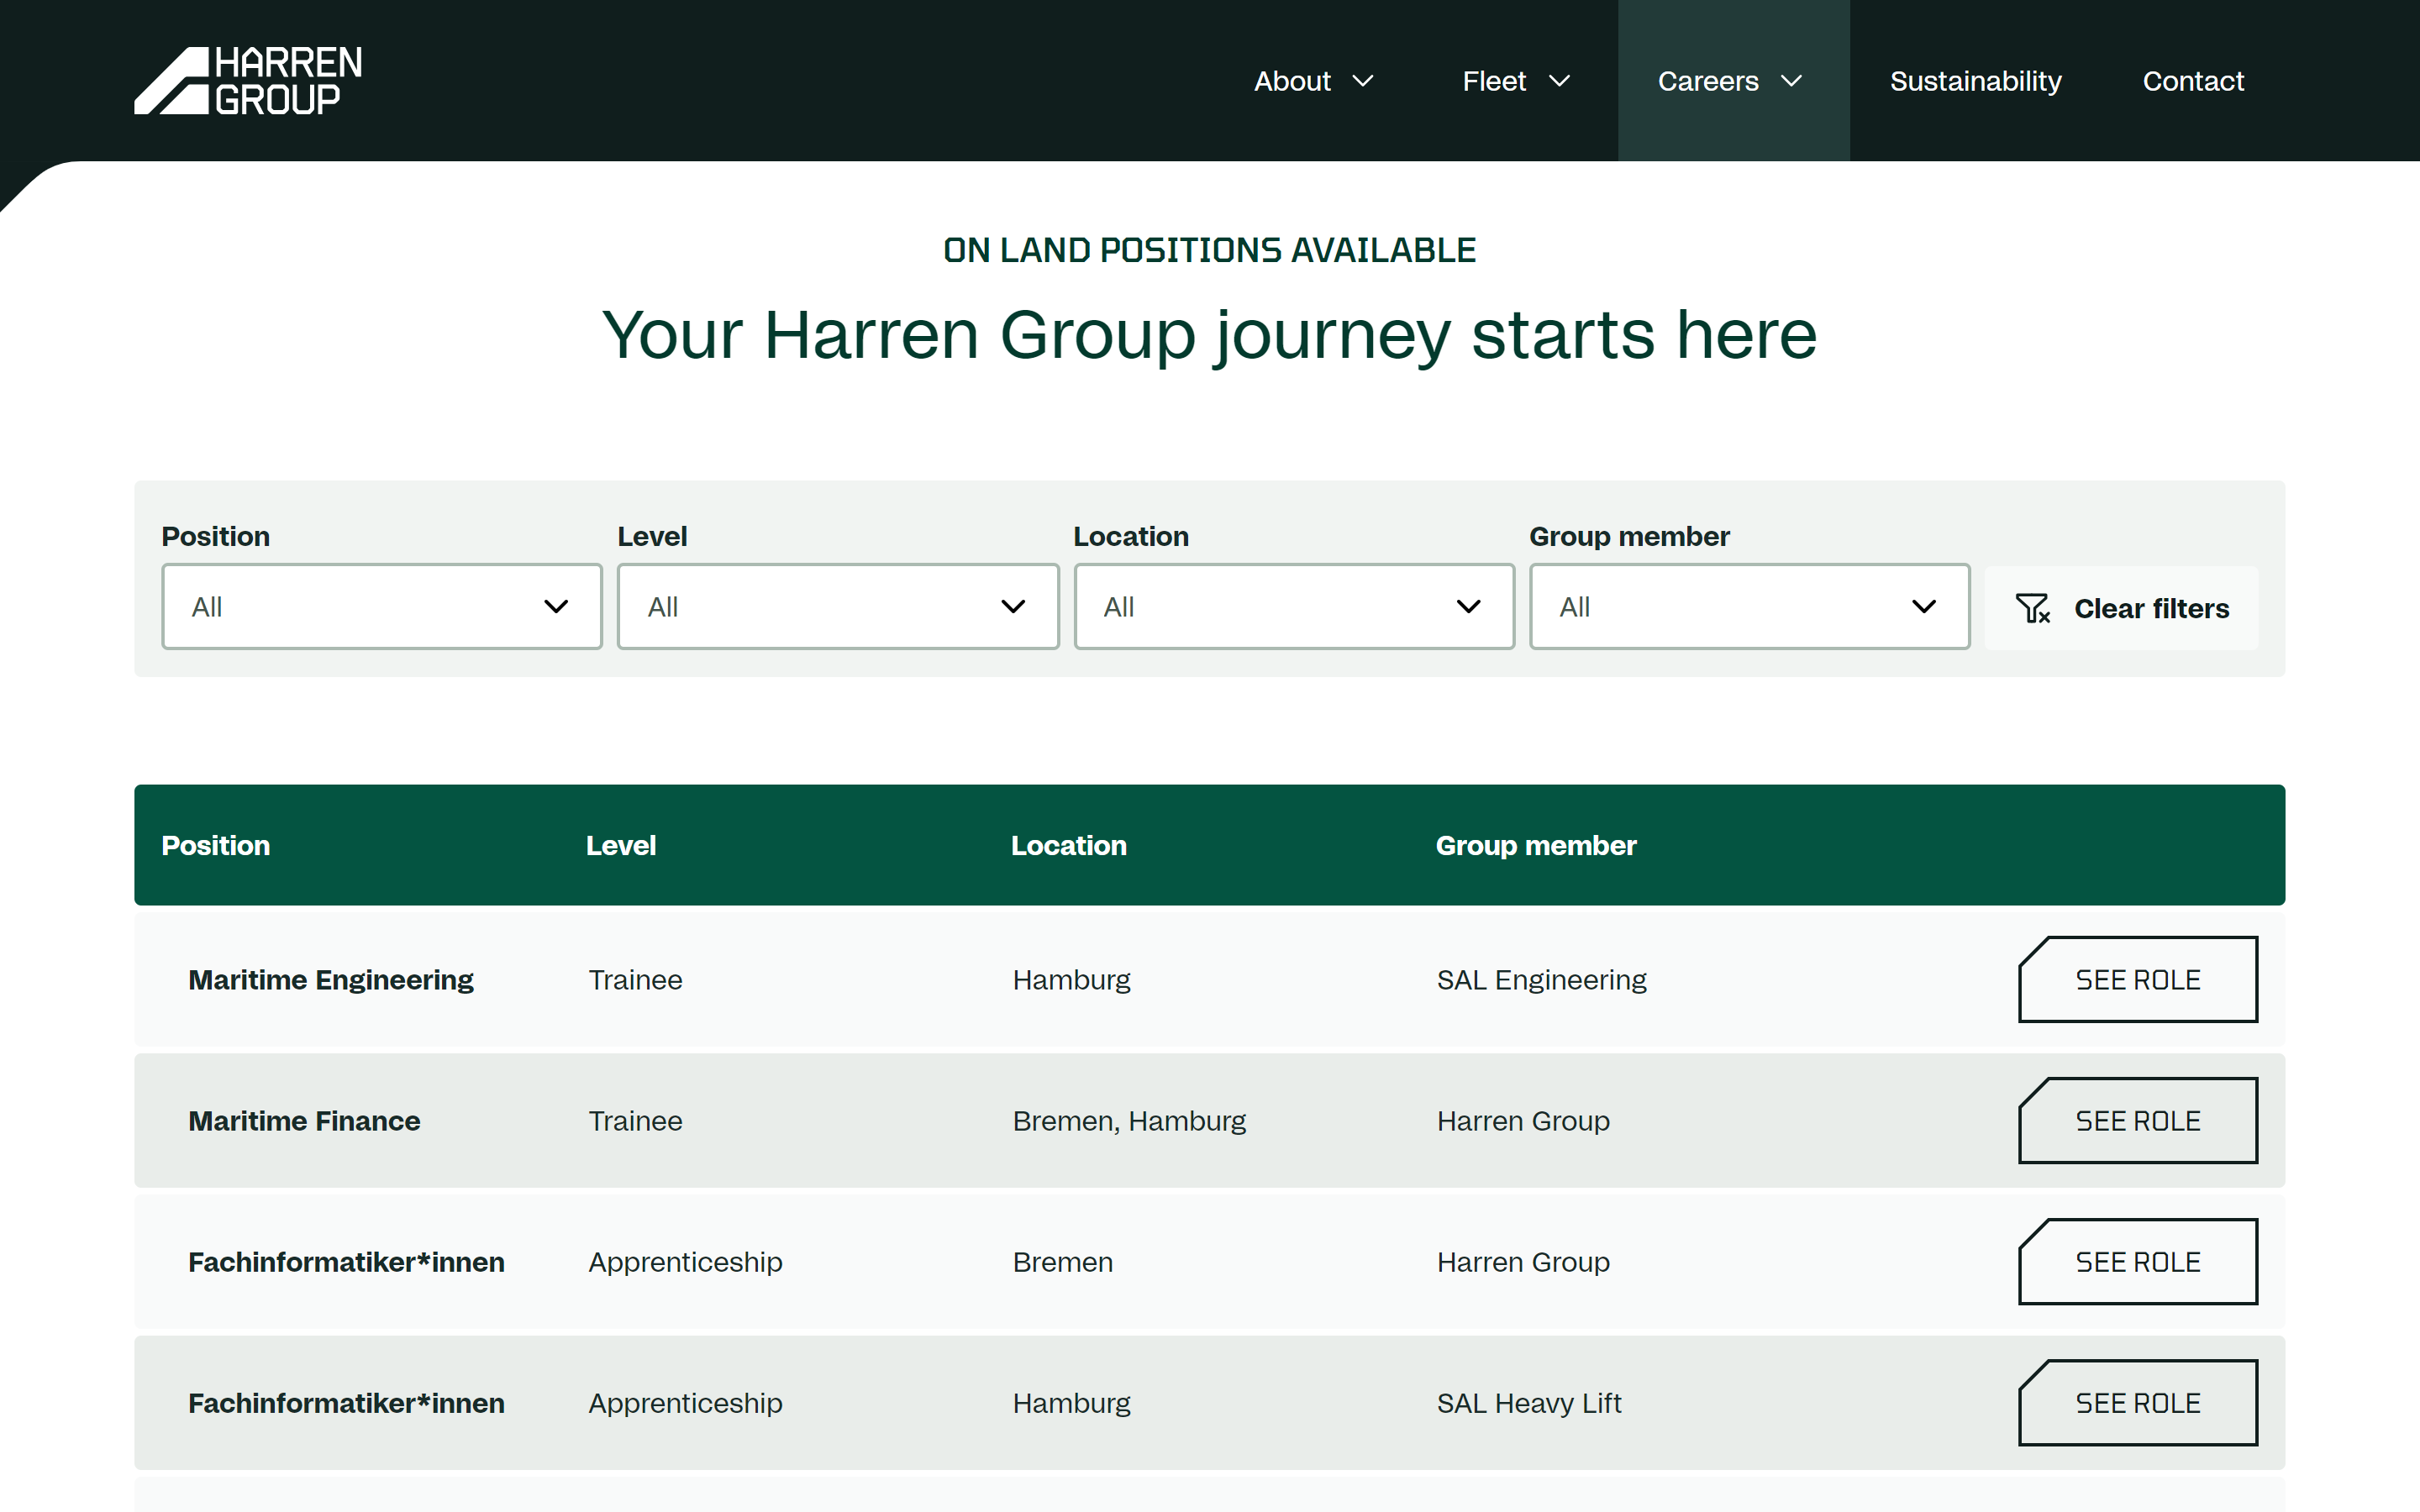The width and height of the screenshot is (2420, 1512).
Task: Click the Location table column header
Action: [1068, 845]
